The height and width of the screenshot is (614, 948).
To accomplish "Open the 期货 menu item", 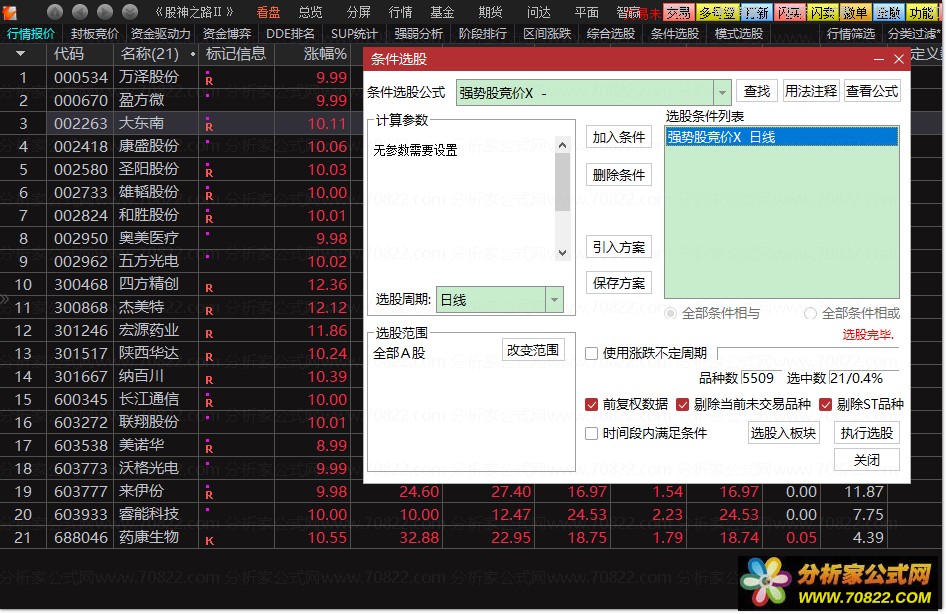I will tap(490, 12).
